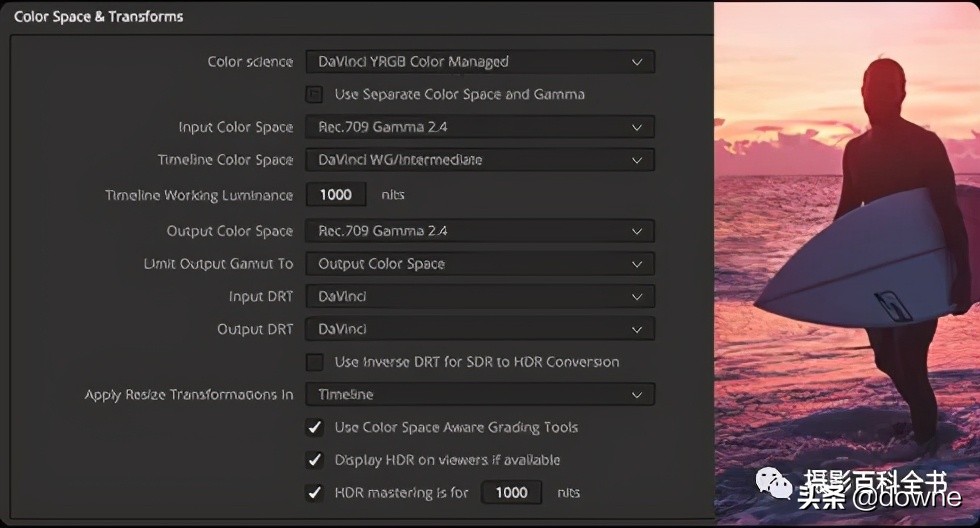Click the Timeline Working Luminance field
This screenshot has height=528, width=980.
point(336,195)
